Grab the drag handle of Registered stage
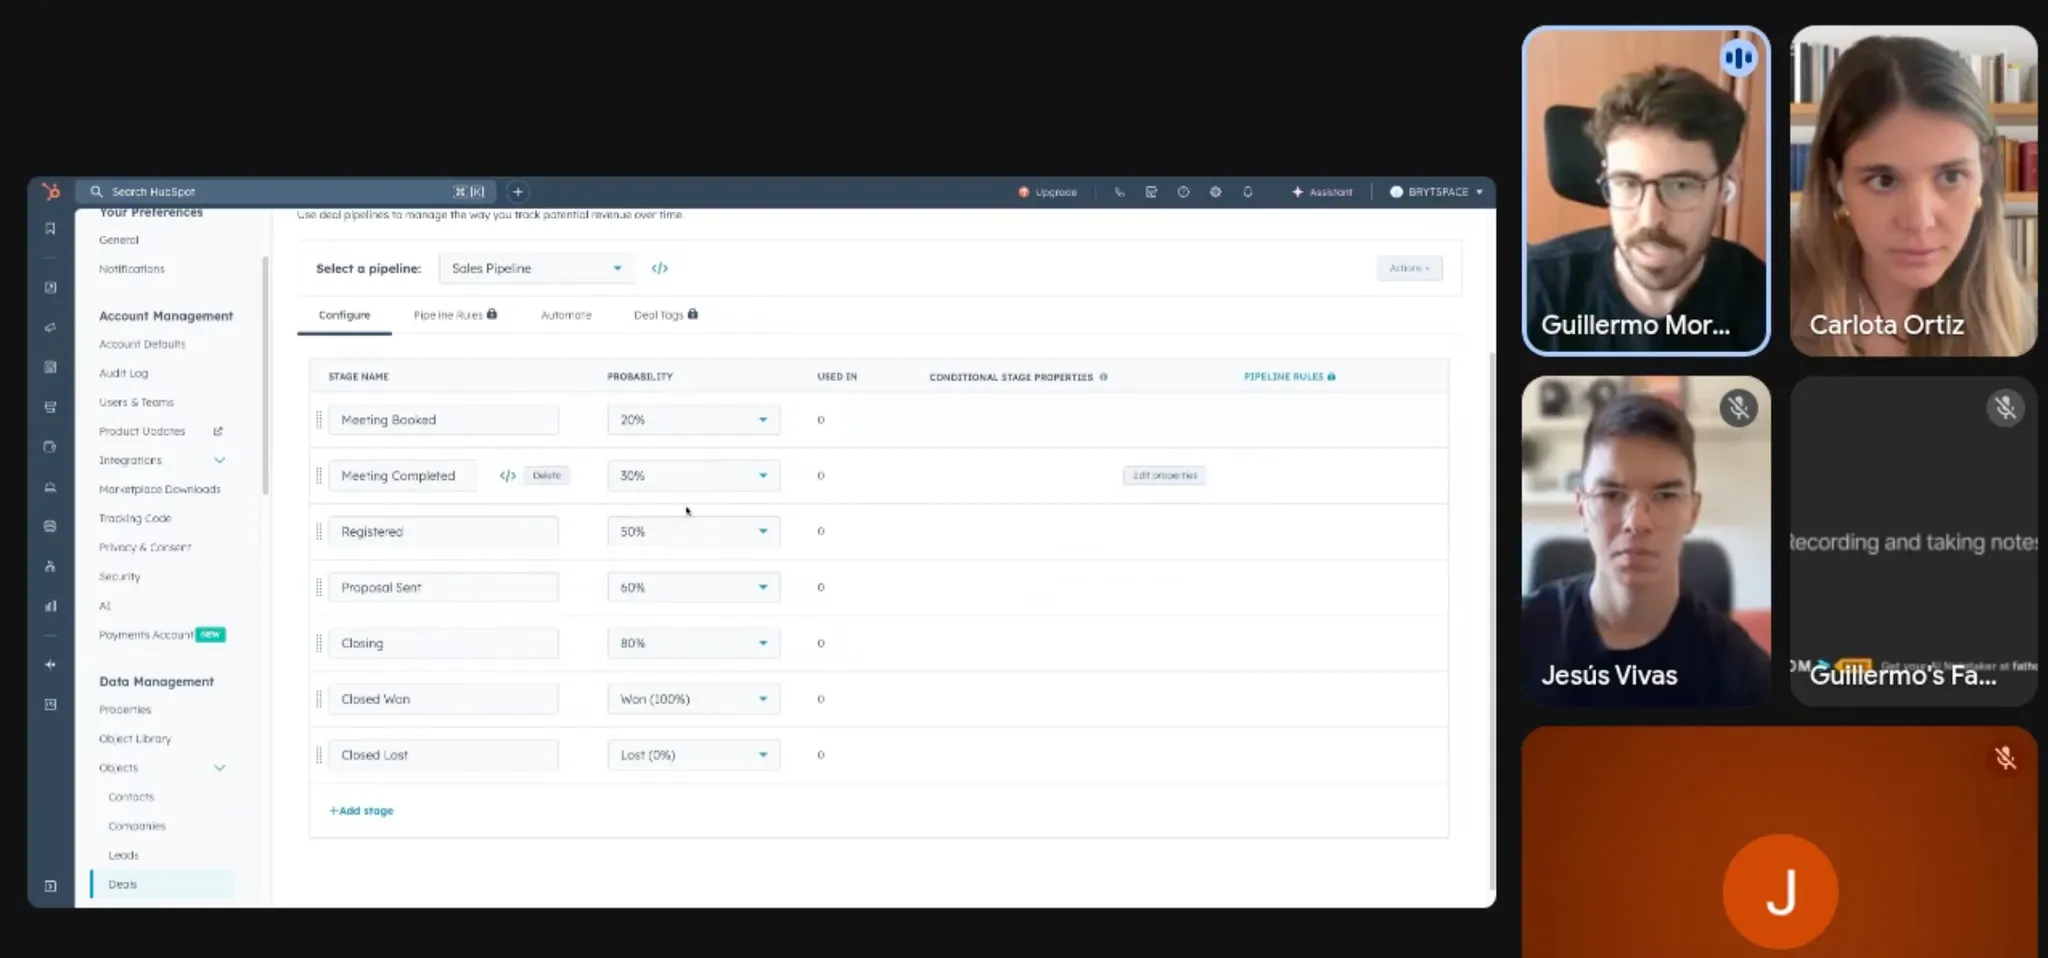 coord(319,532)
